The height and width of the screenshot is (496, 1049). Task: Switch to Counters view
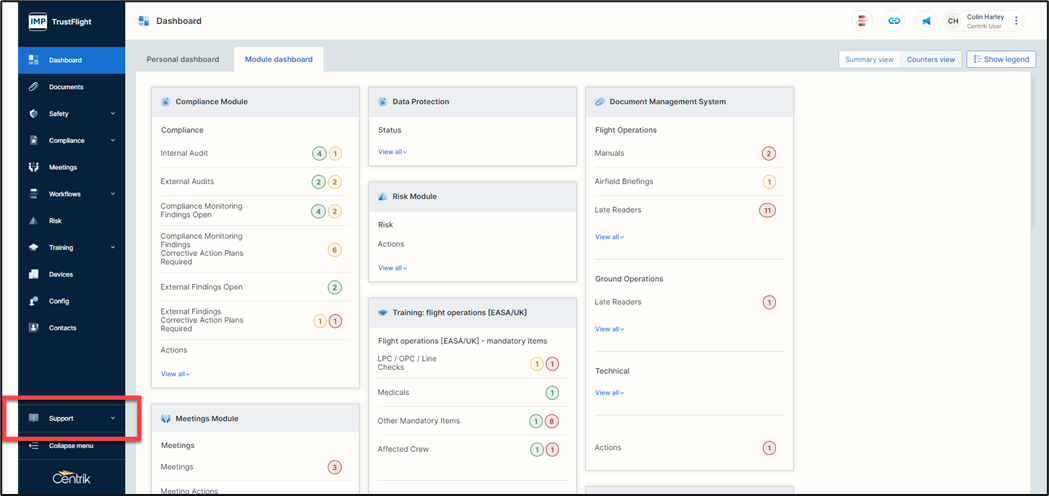click(x=930, y=60)
